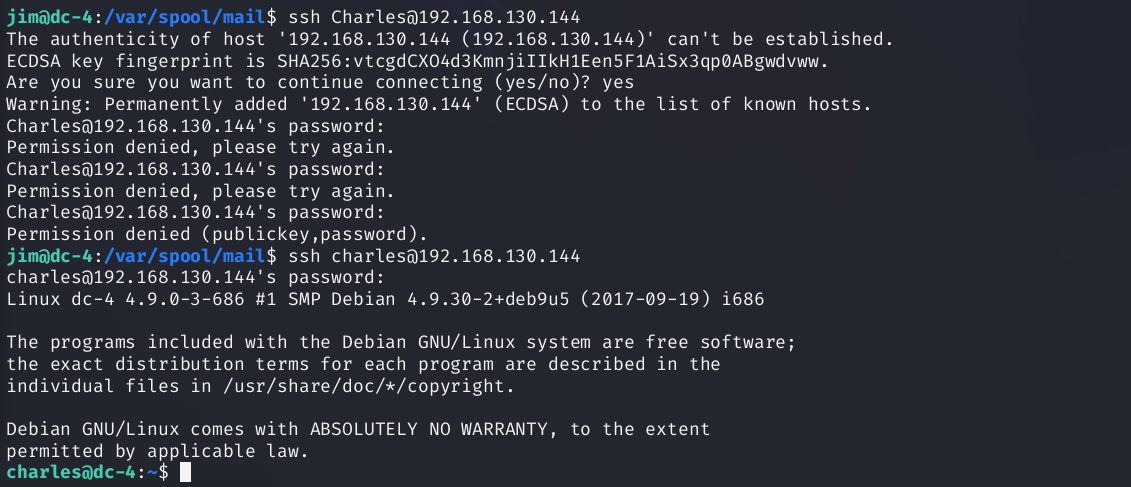Click the 'Permission denied (publickey,password).' line
1131x487 pixels.
(216, 235)
